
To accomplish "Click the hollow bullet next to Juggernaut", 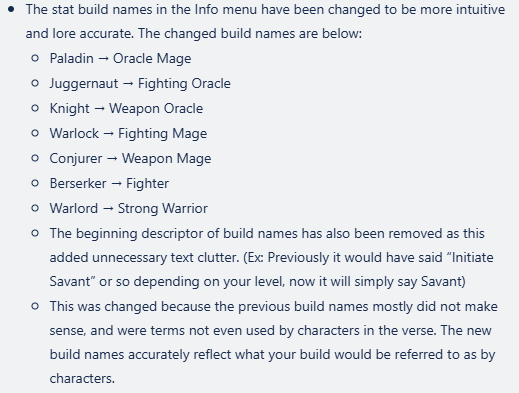I will (35, 83).
